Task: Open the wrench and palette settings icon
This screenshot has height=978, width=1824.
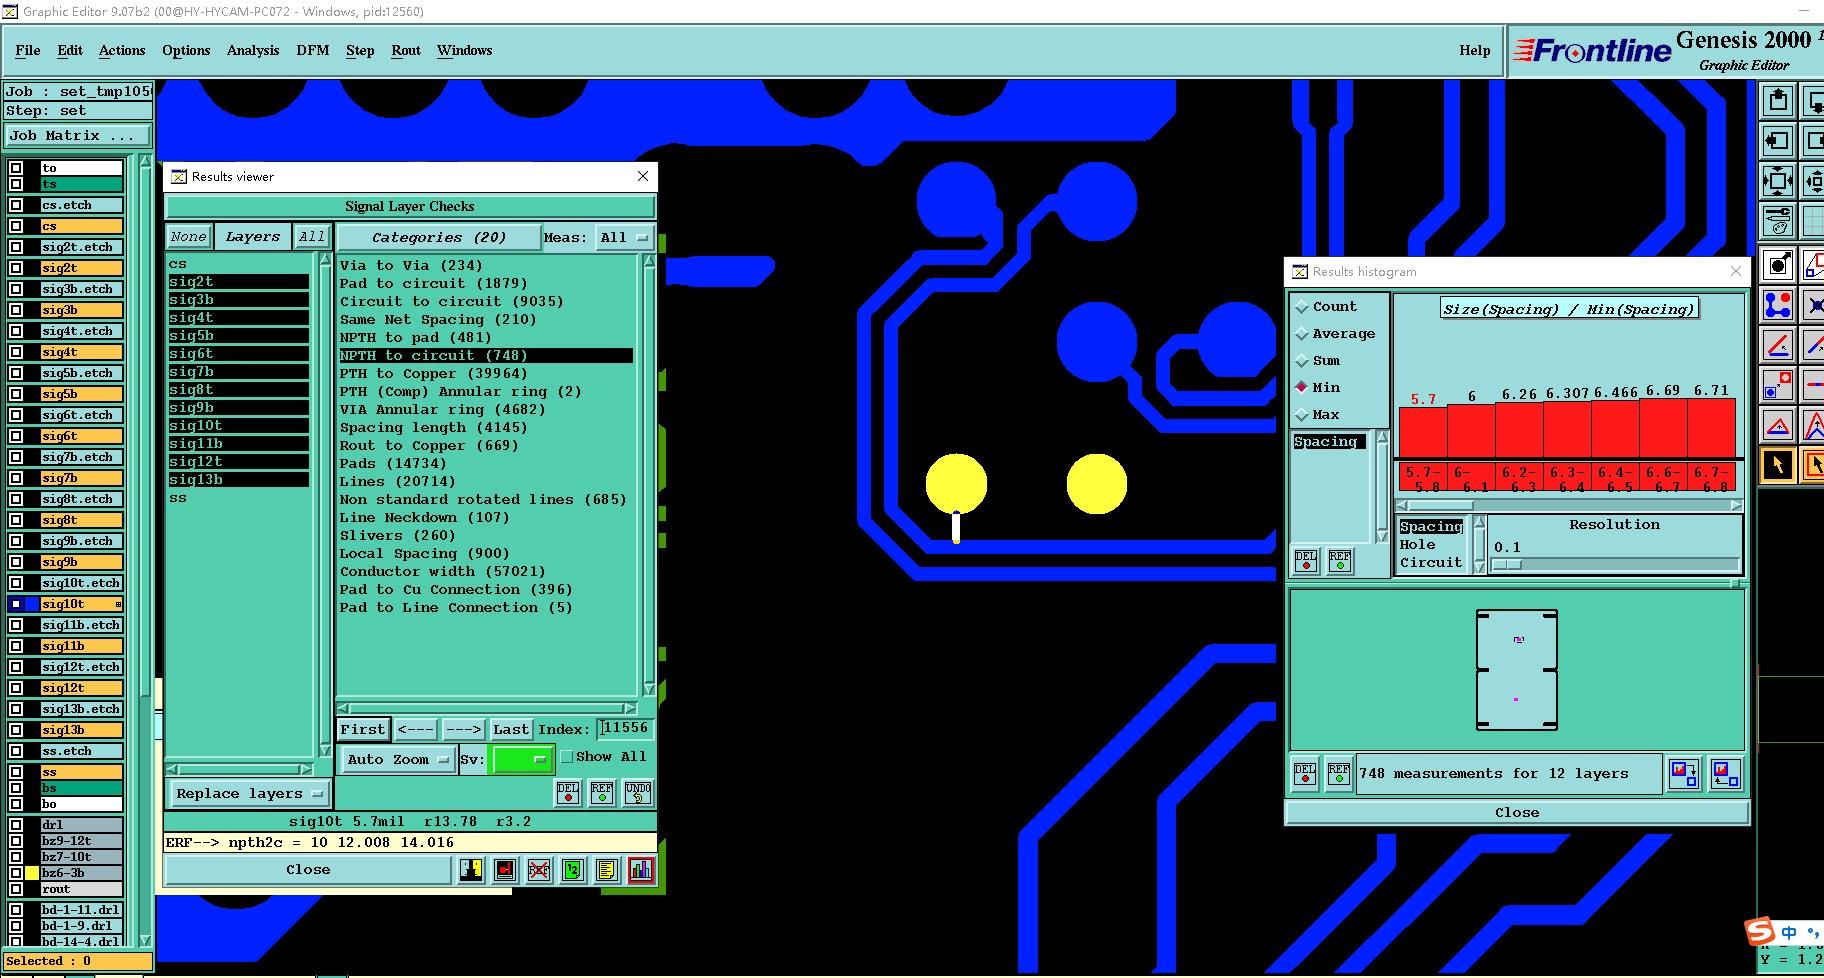Action: tap(1778, 221)
